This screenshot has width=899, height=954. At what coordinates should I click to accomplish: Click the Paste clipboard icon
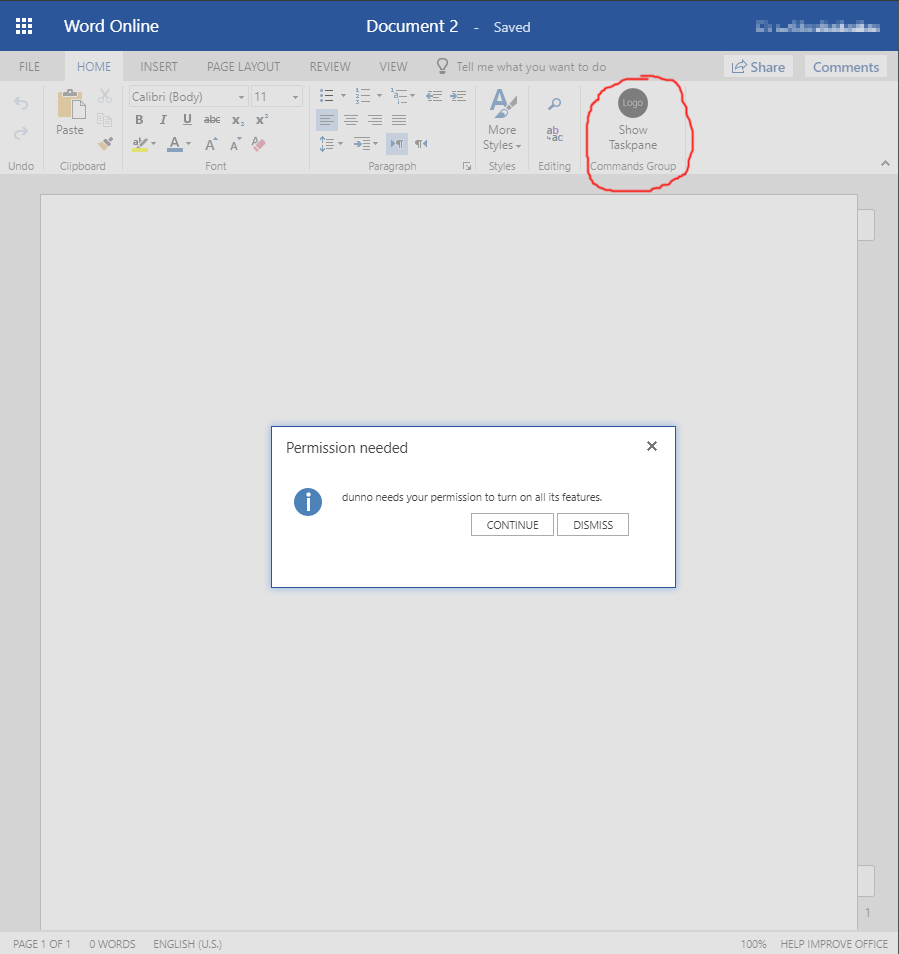point(71,104)
